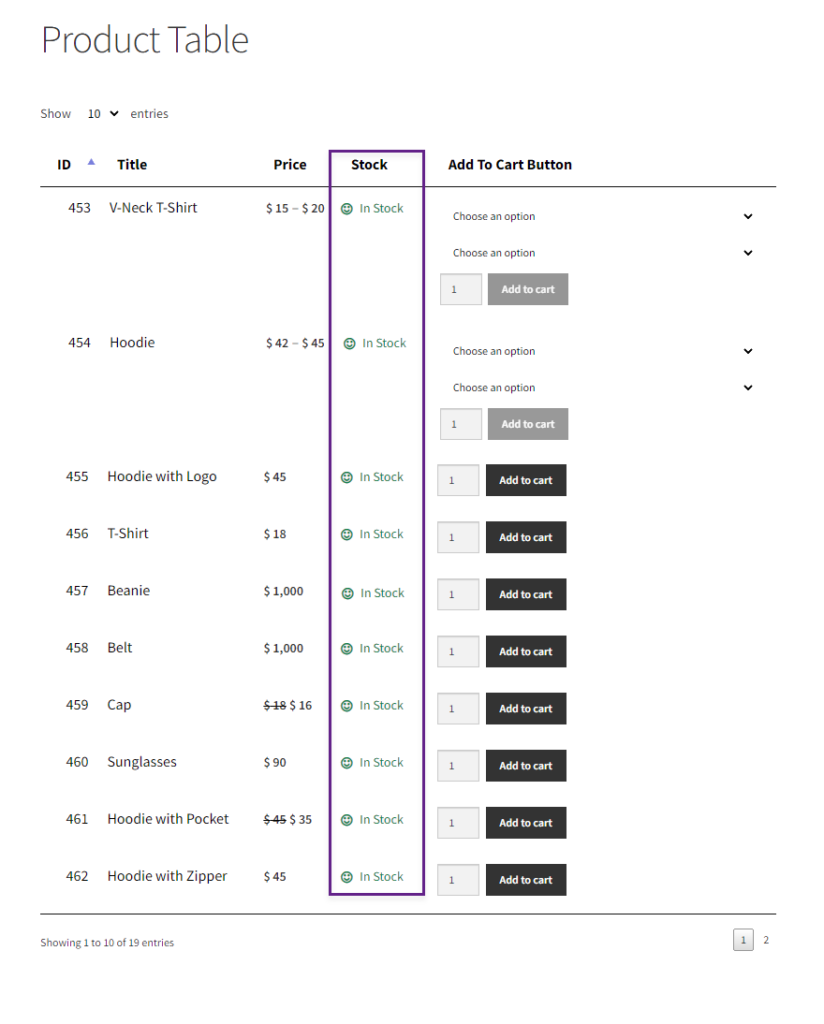The image size is (824, 1024).
Task: Click the smiley stock icon in Cap row
Action: pos(347,706)
